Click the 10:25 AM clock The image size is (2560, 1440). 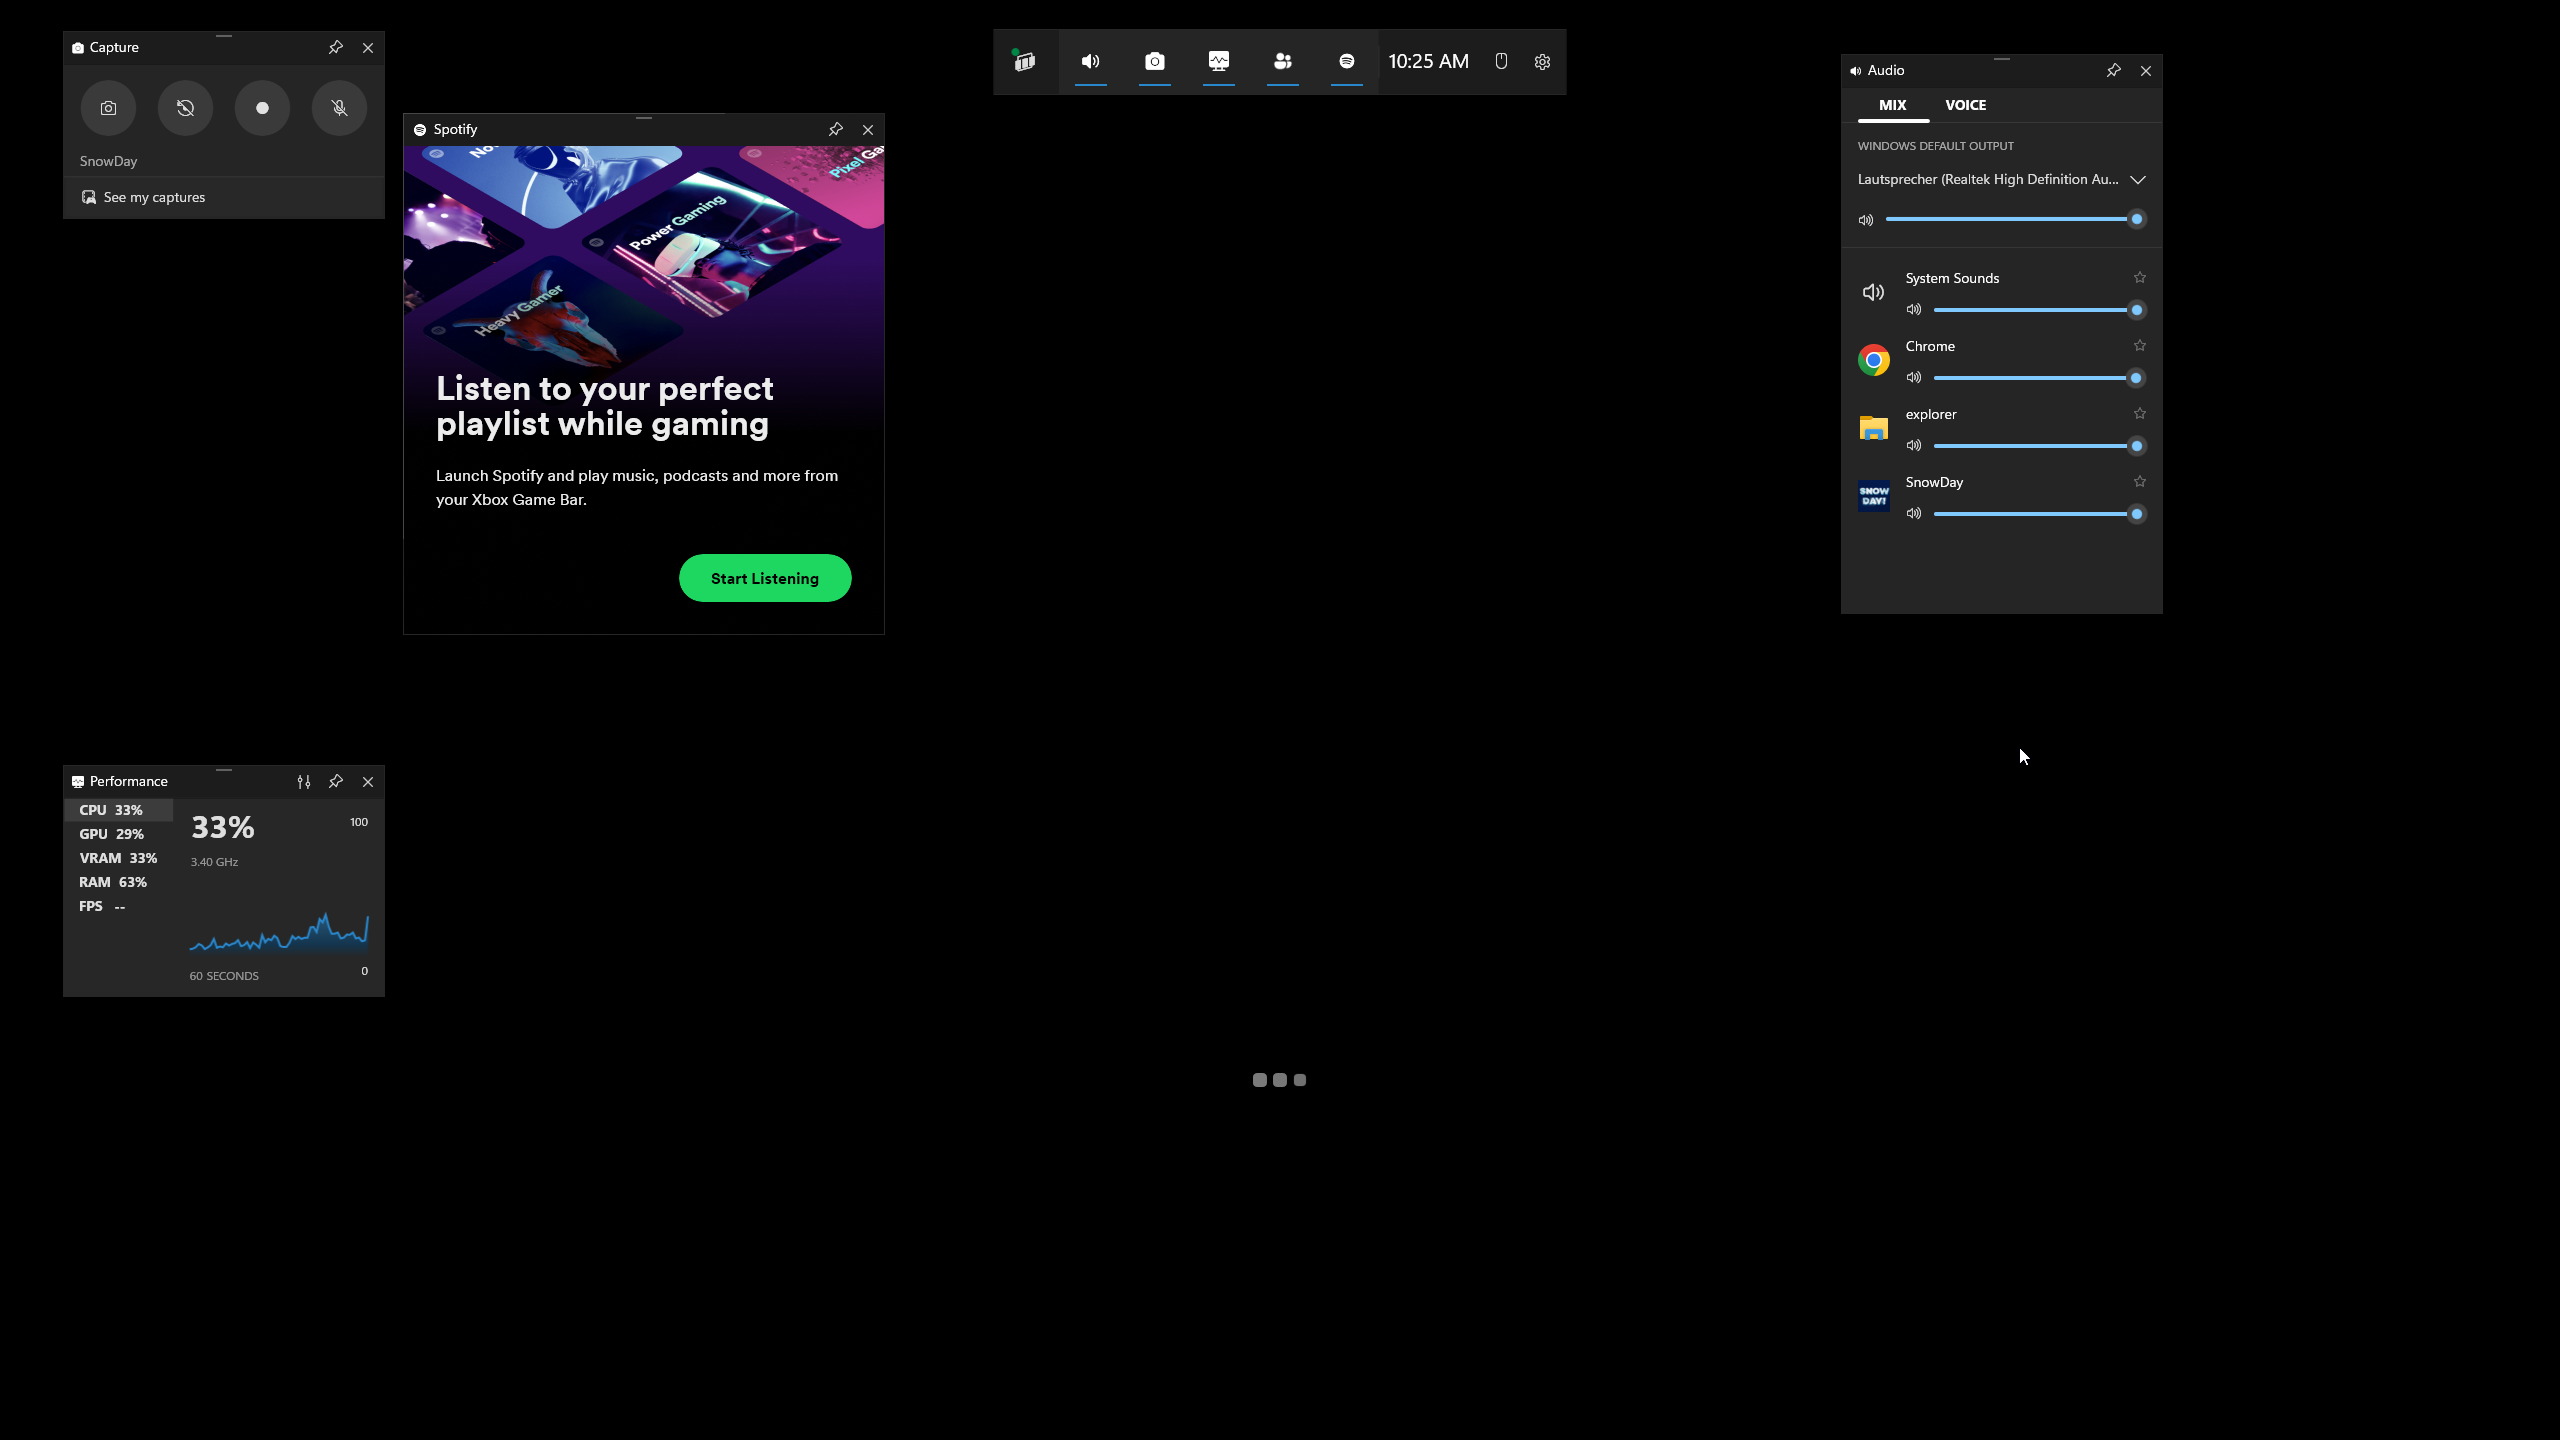pos(1428,61)
